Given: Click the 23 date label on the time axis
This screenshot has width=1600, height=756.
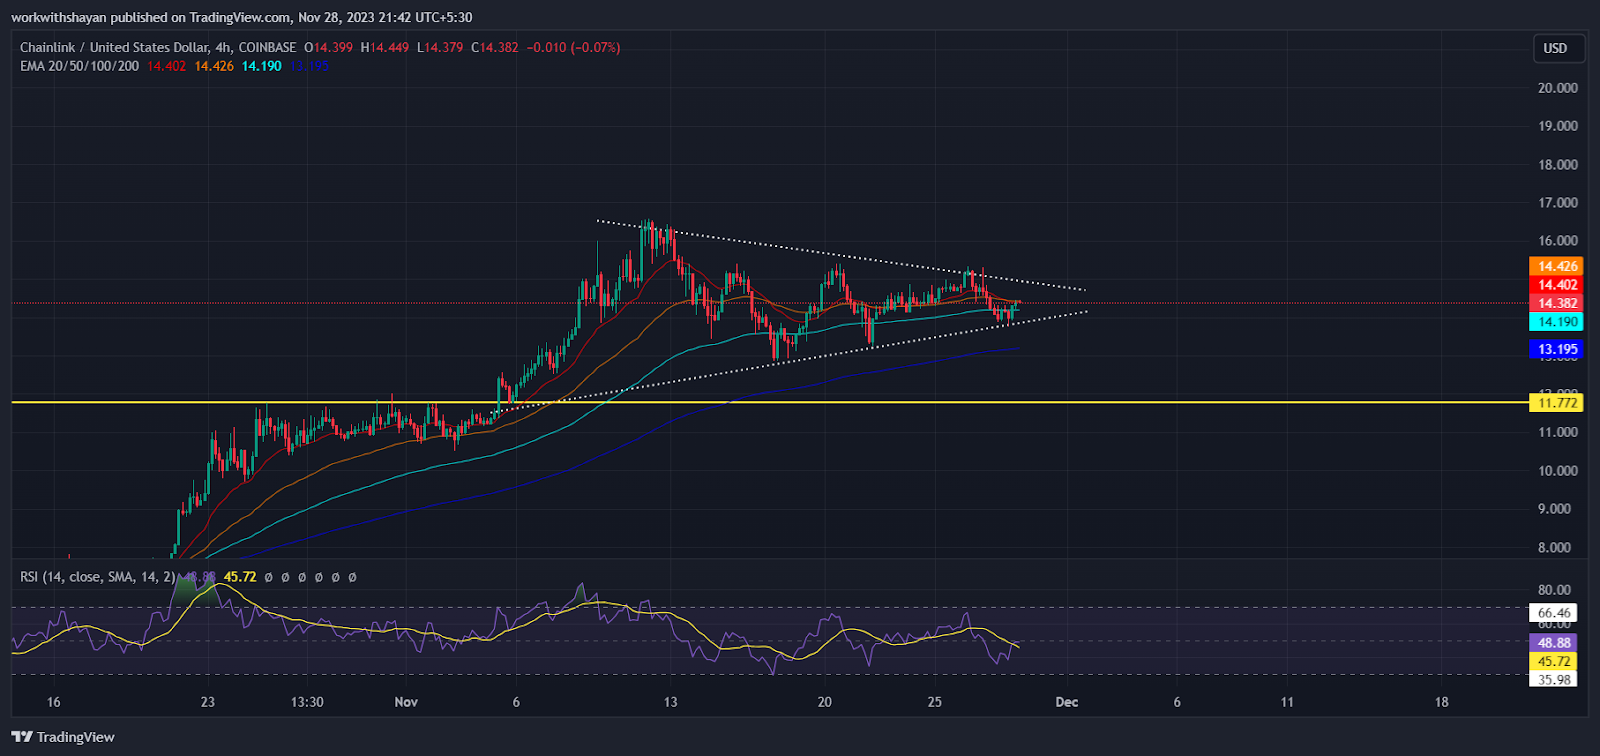Looking at the screenshot, I should click(207, 702).
